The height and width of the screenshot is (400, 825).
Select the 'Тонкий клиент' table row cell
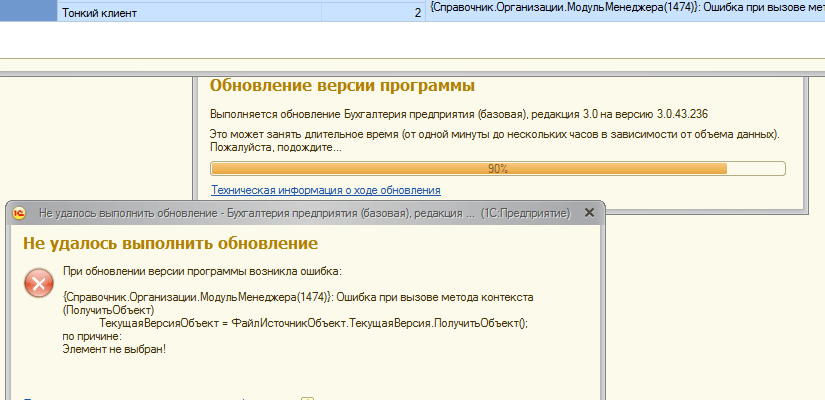(x=189, y=13)
